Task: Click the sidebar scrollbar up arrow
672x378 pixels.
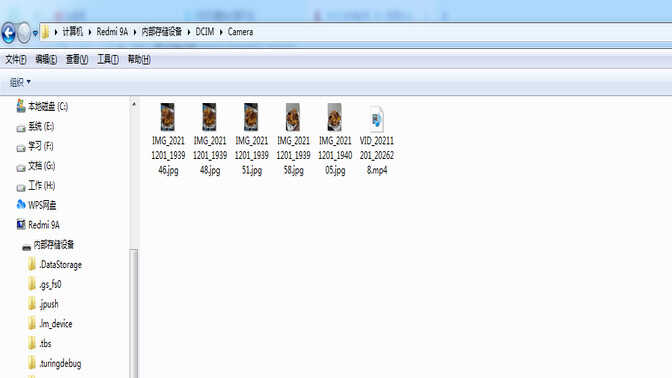Action: (134, 104)
